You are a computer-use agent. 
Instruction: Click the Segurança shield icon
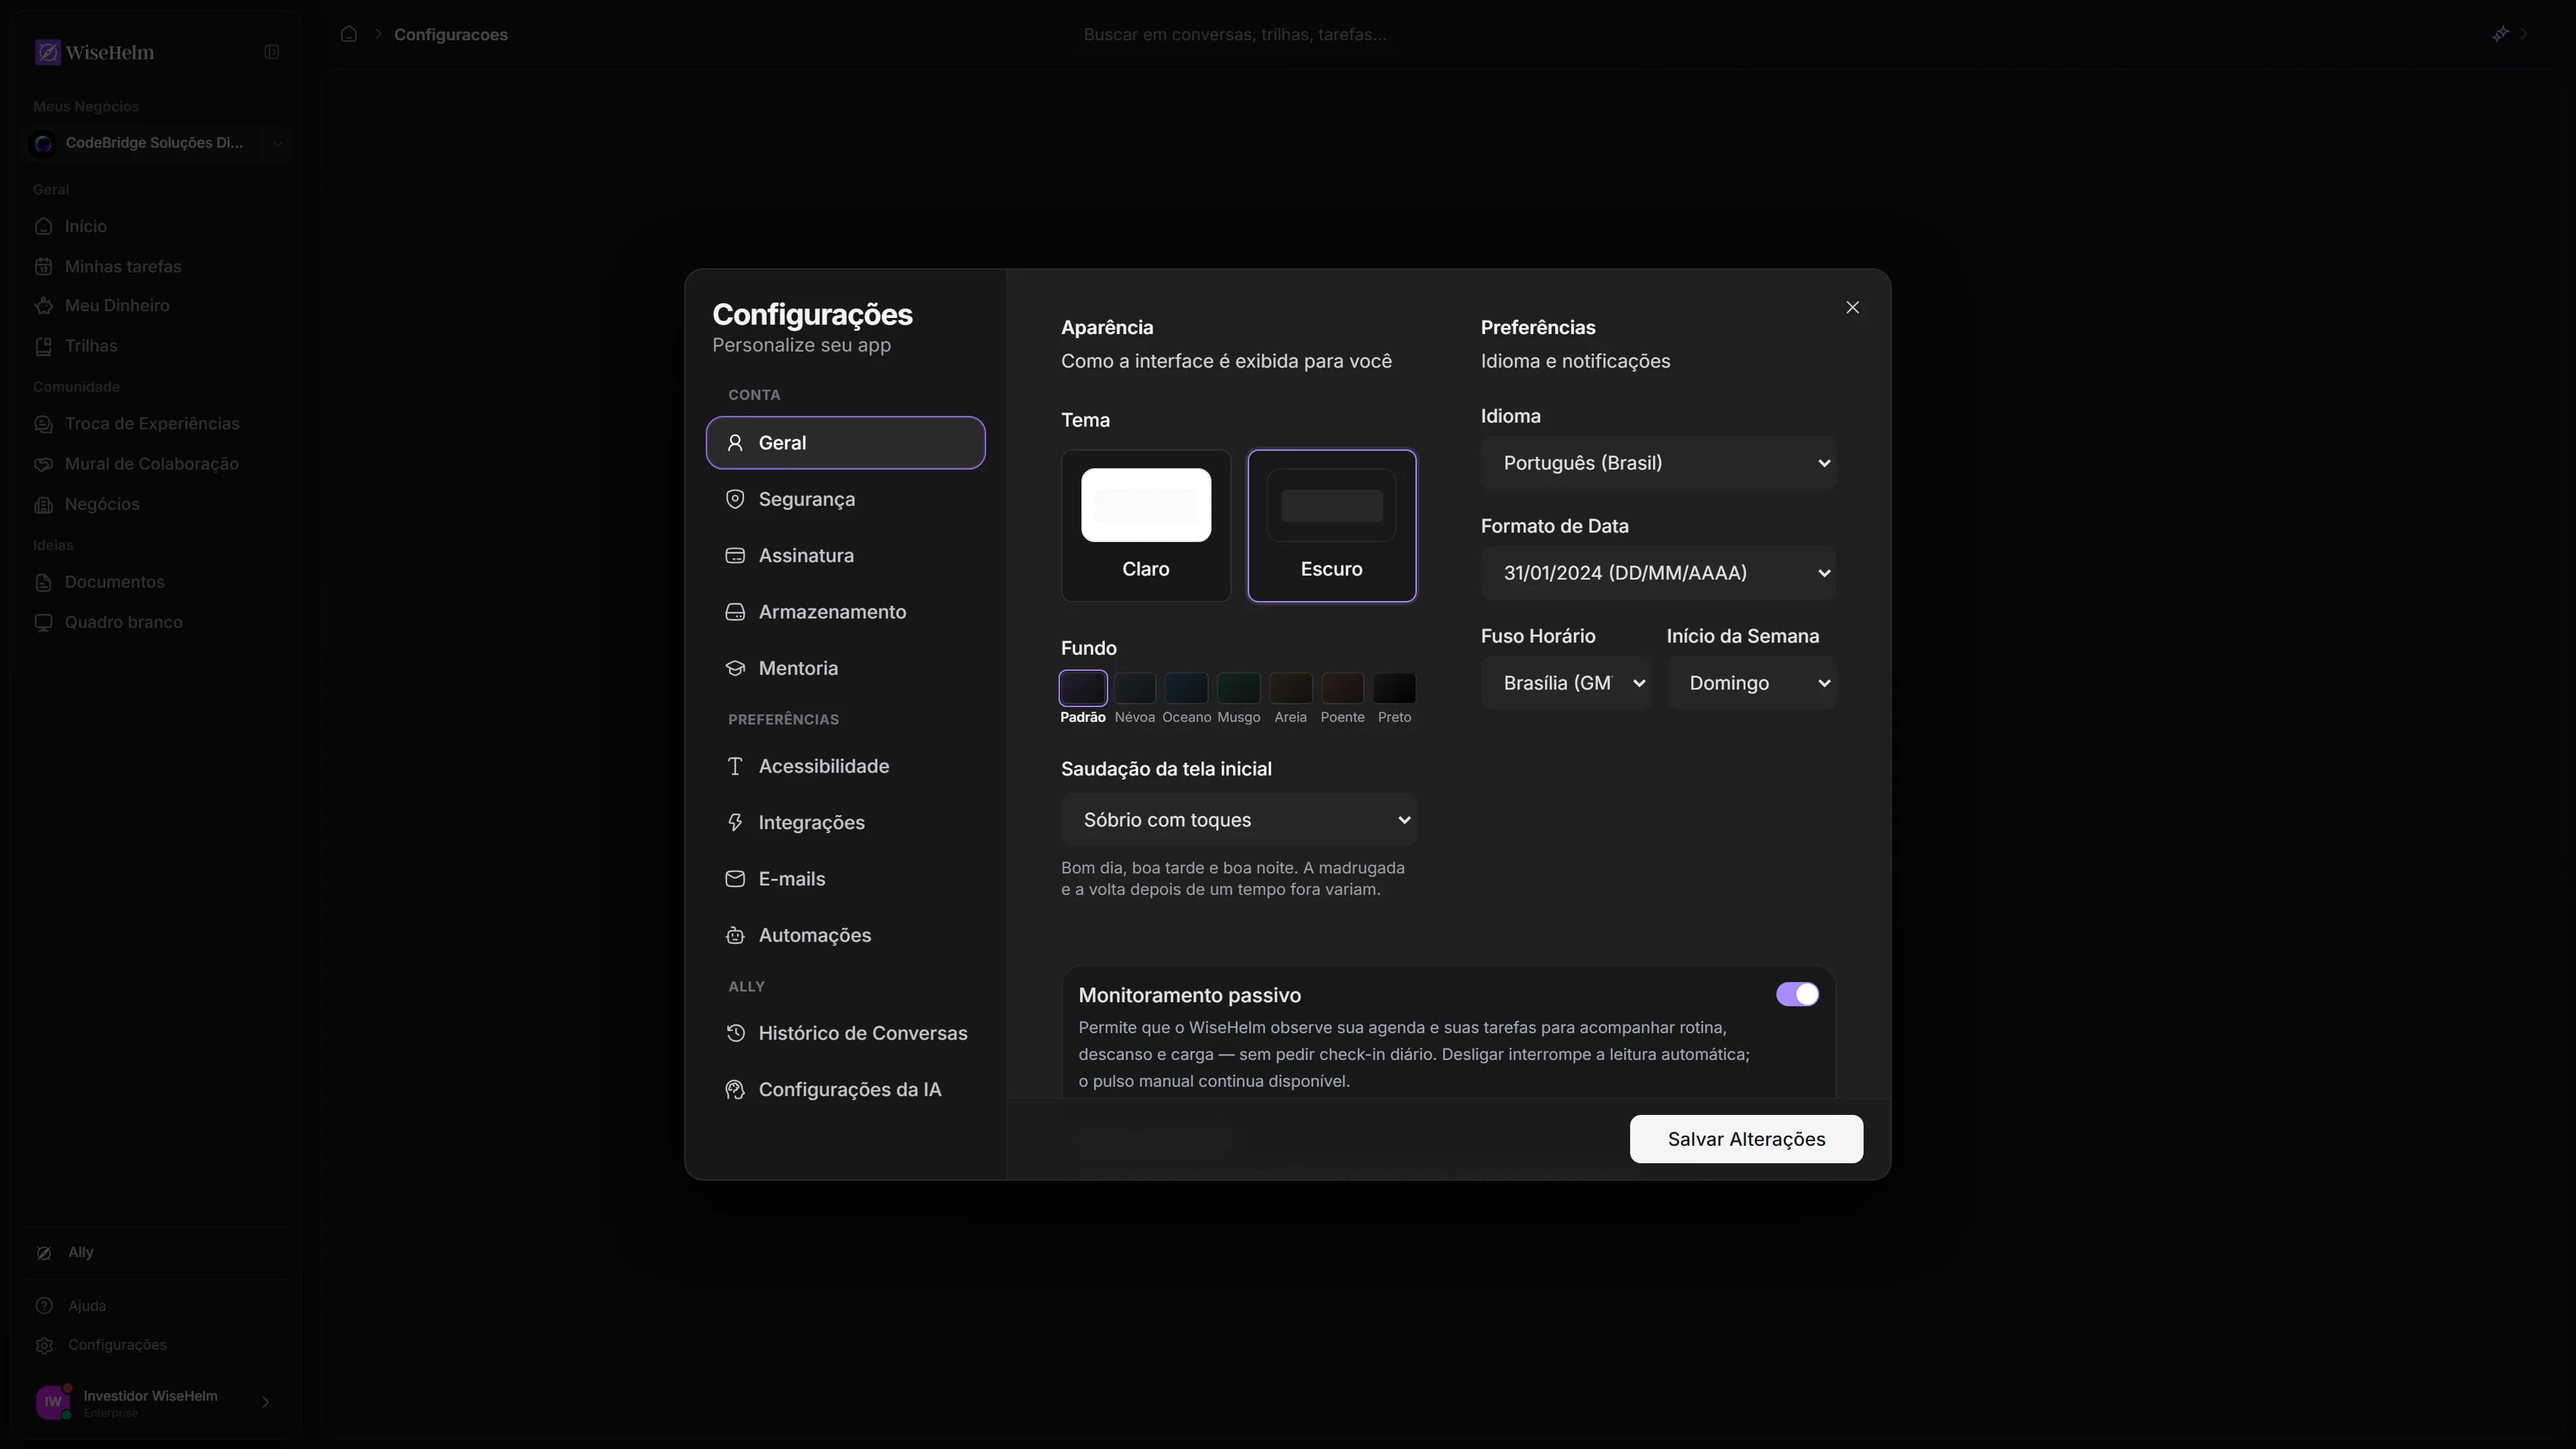[735, 499]
